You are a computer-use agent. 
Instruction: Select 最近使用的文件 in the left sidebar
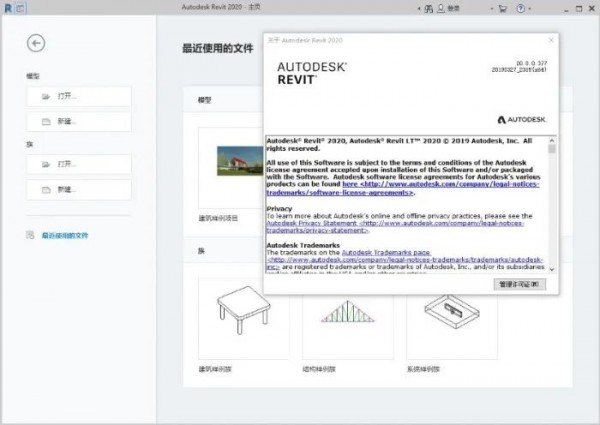65,235
